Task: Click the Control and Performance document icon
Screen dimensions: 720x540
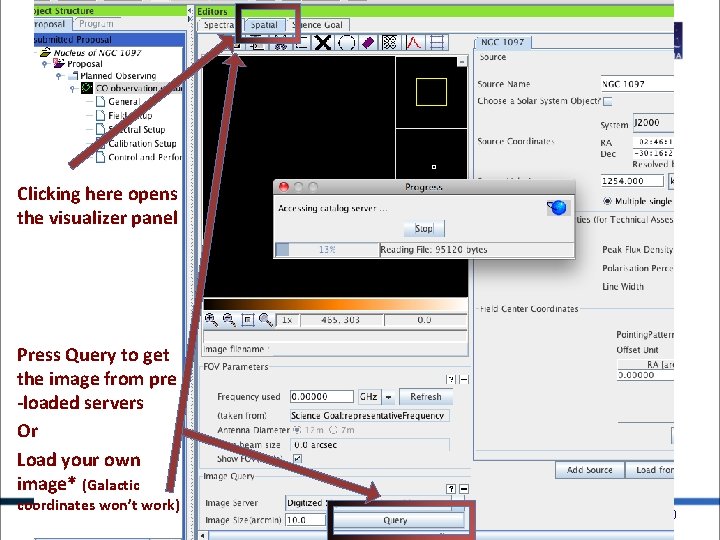Action: click(101, 157)
